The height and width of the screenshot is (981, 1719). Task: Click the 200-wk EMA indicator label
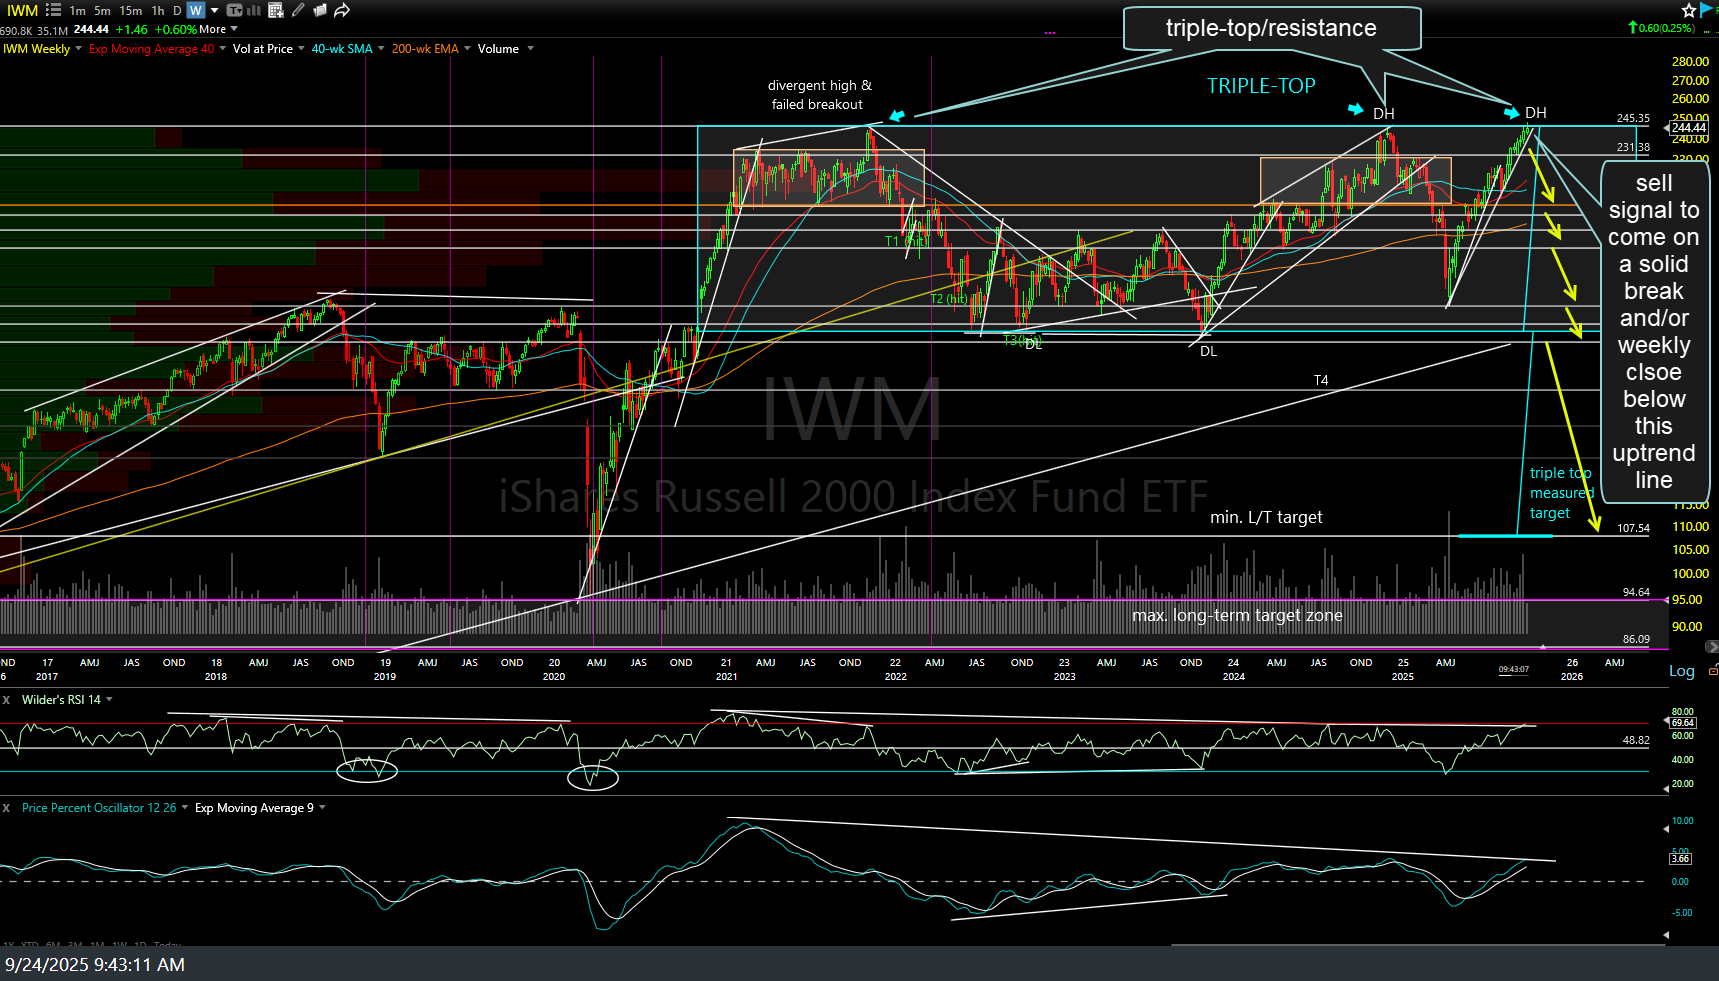[424, 48]
